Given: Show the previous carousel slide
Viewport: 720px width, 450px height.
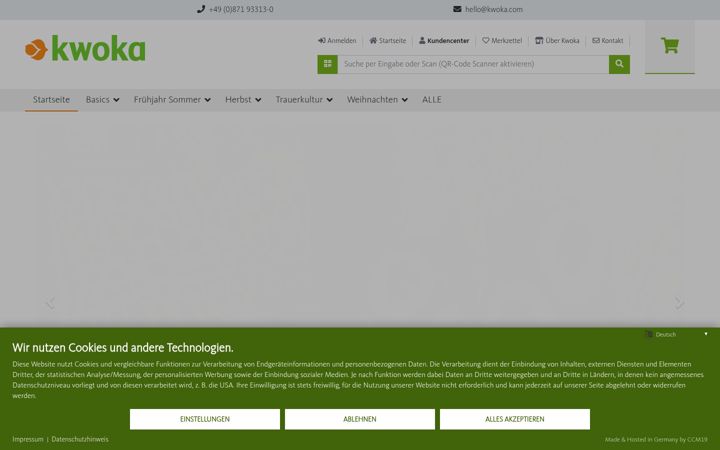Looking at the screenshot, I should coord(51,303).
